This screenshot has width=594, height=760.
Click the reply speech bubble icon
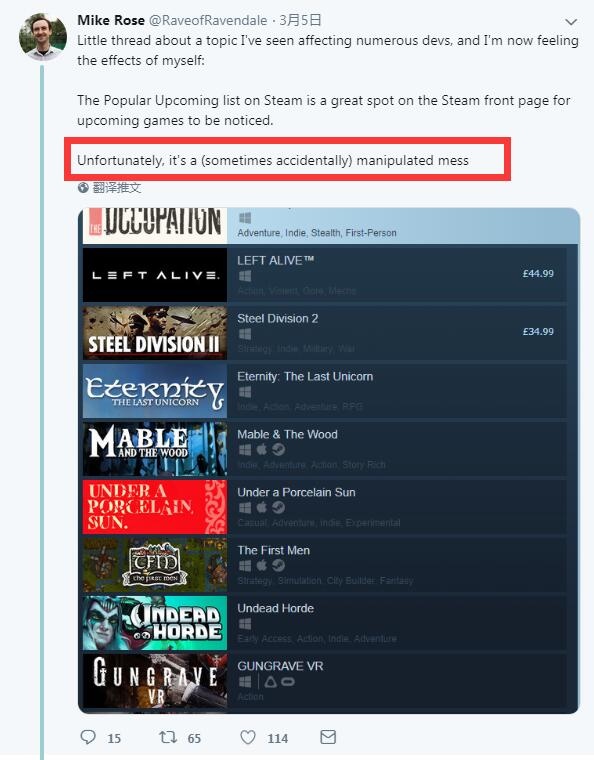[88, 737]
